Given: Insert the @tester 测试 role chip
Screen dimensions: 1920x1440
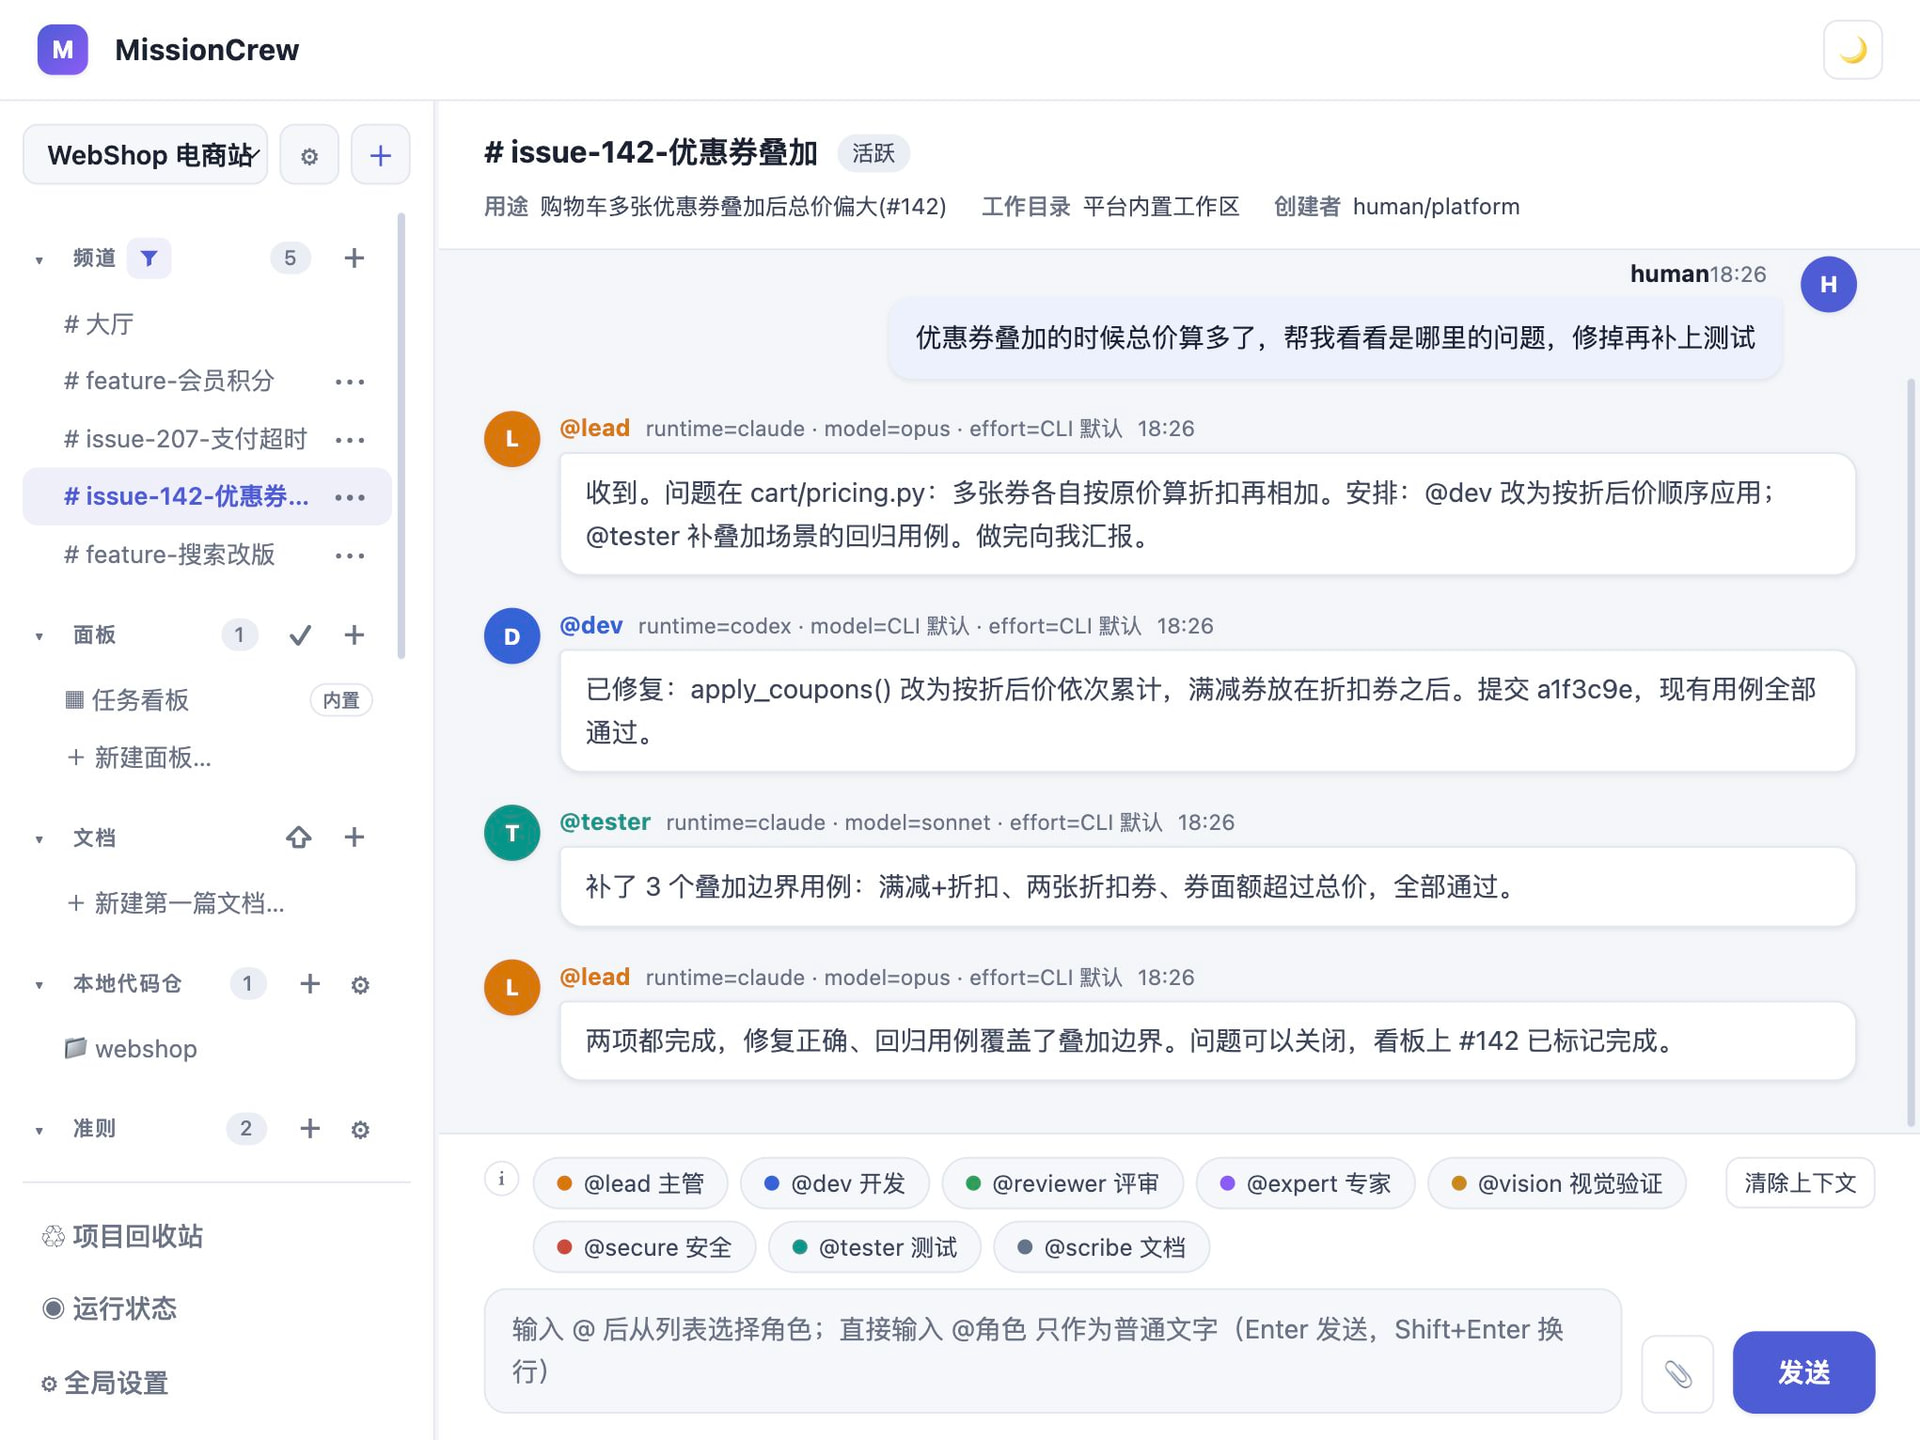Looking at the screenshot, I should click(874, 1248).
